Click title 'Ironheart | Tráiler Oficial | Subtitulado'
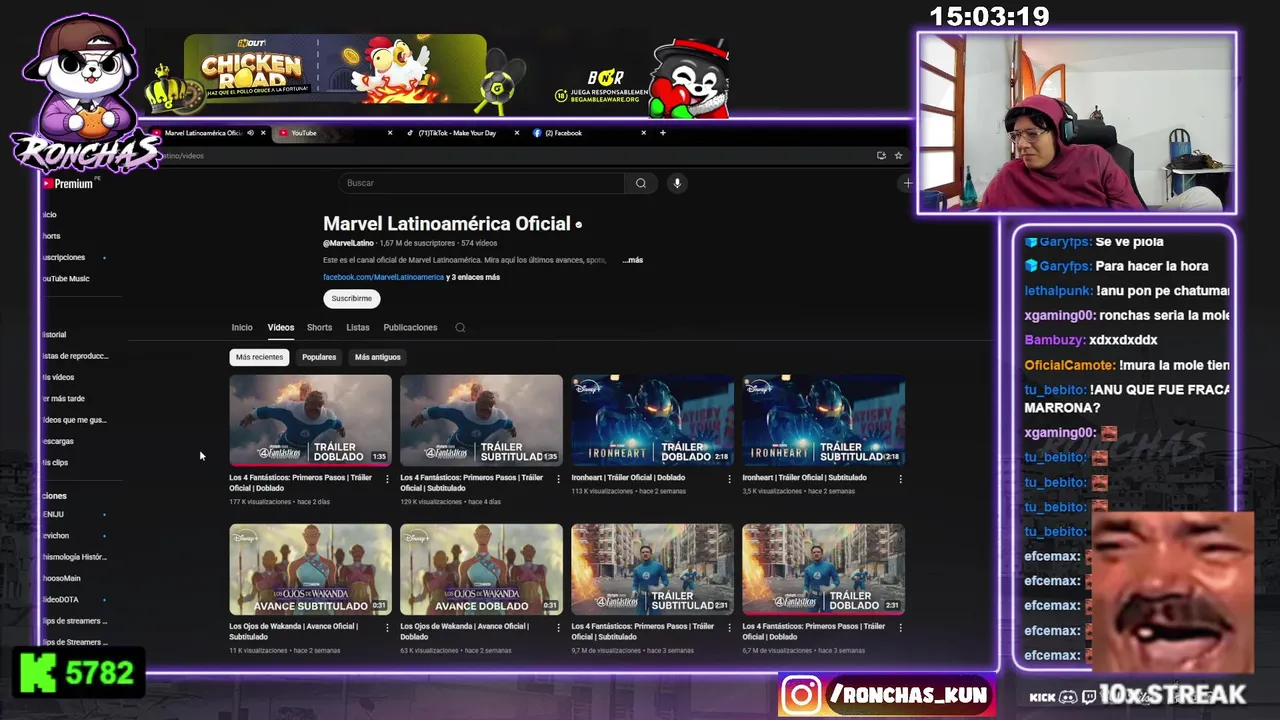The width and height of the screenshot is (1280, 720). click(x=804, y=478)
